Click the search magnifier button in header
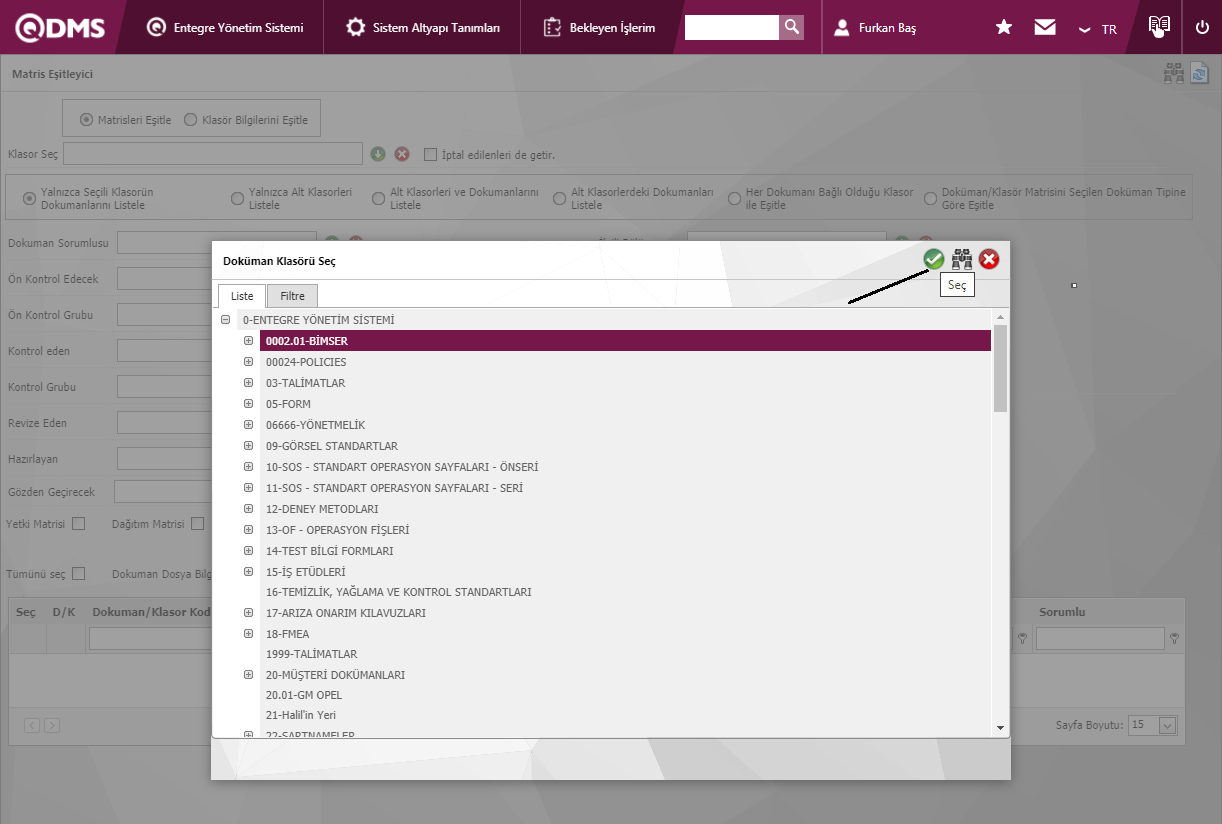Viewport: 1222px width, 824px height. click(791, 27)
